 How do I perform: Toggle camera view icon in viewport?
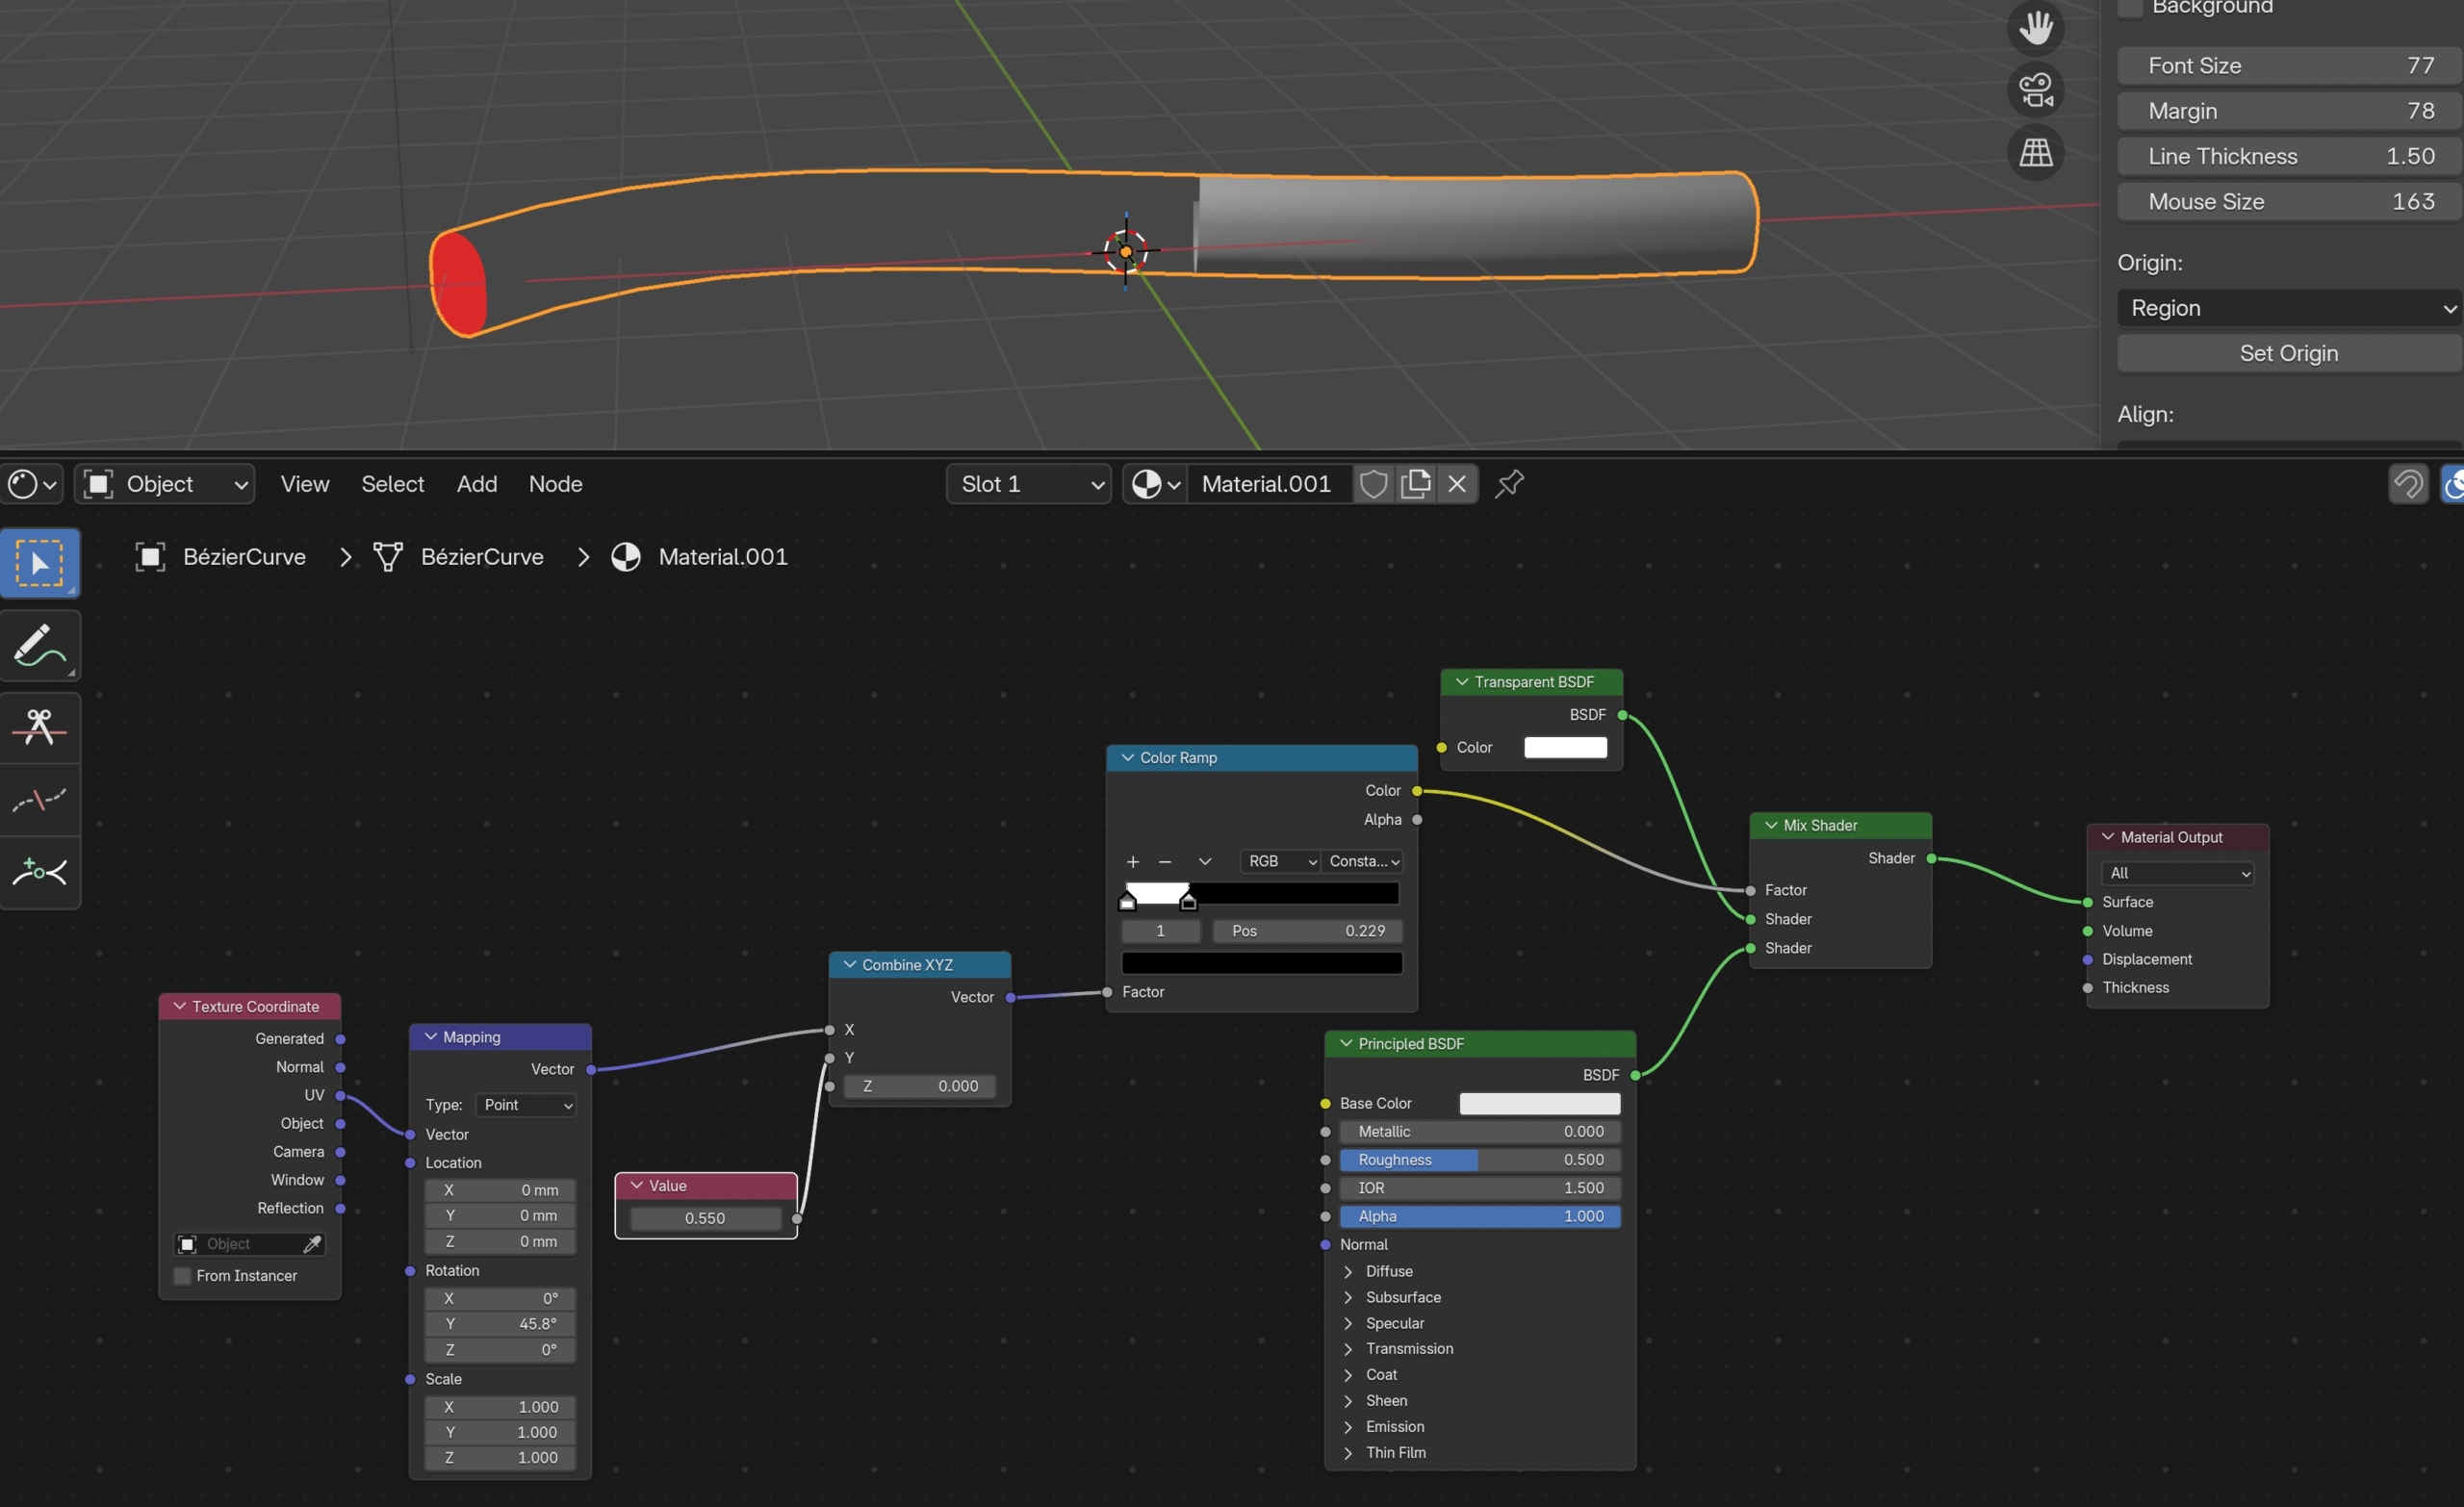2035,90
